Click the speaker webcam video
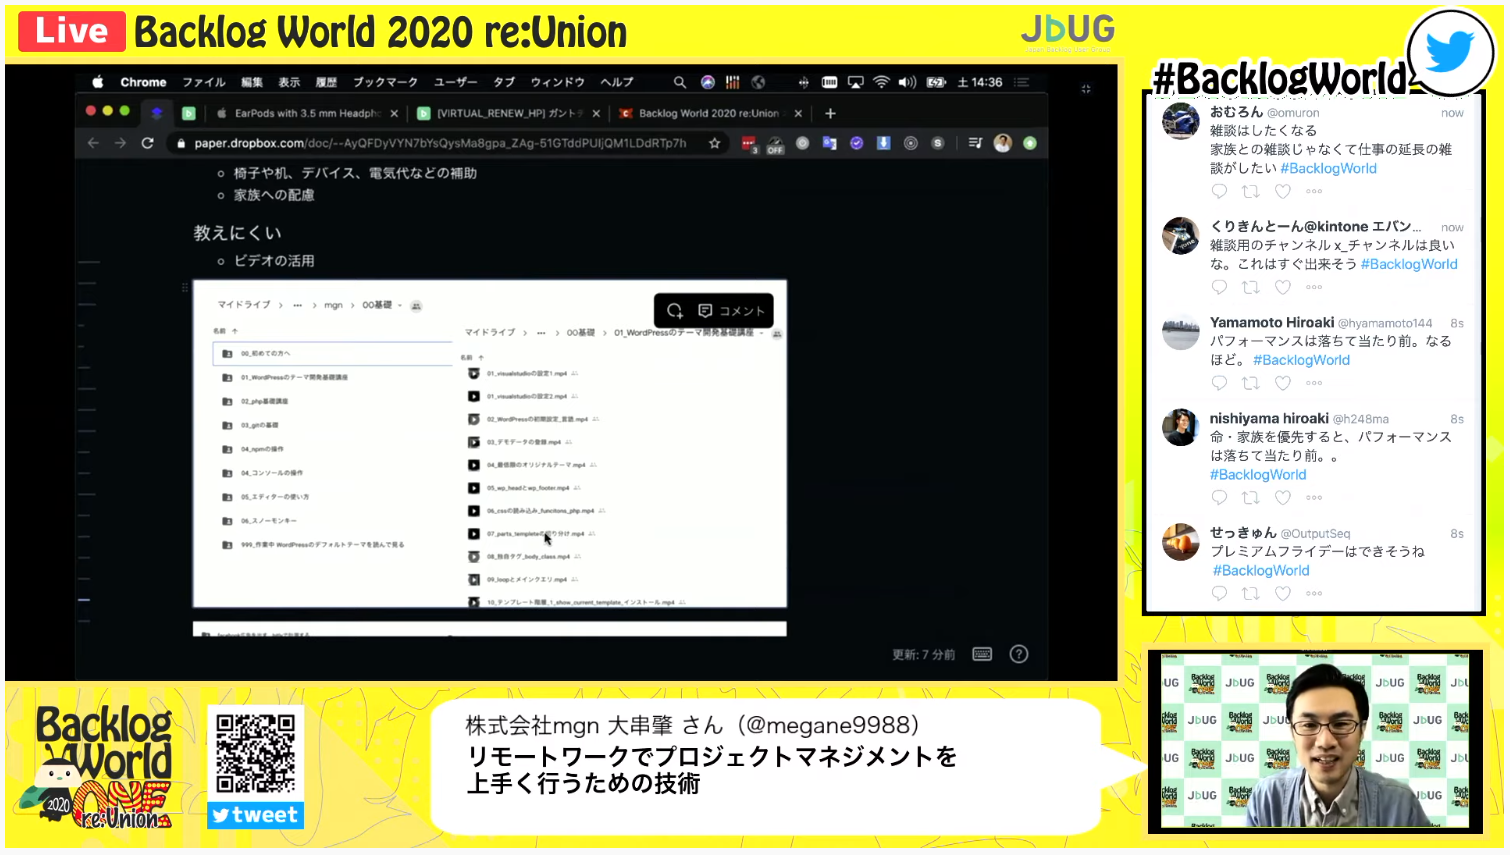Viewport: 1510px width, 855px height. [x=1314, y=741]
